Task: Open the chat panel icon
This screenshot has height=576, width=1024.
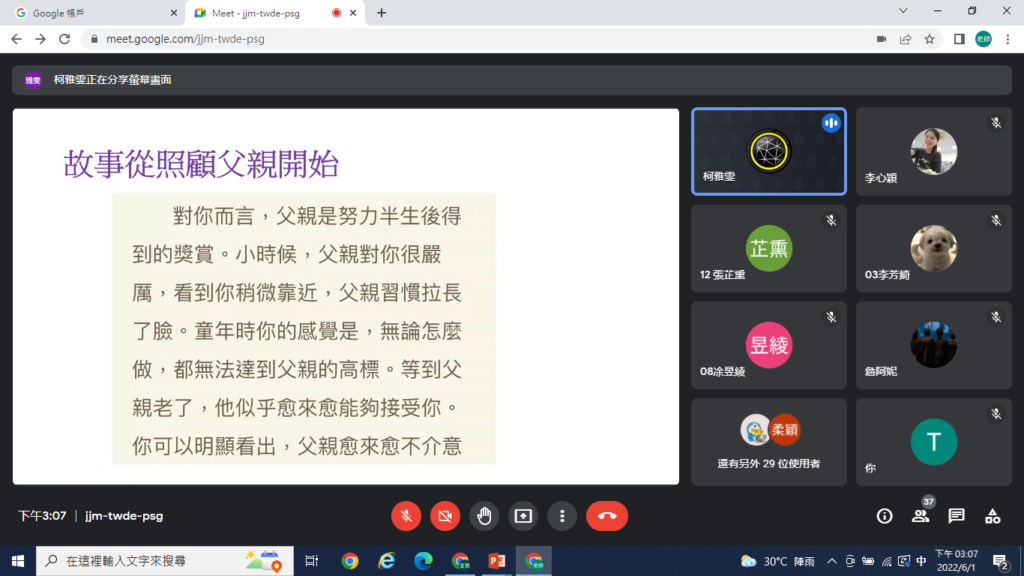Action: [956, 516]
